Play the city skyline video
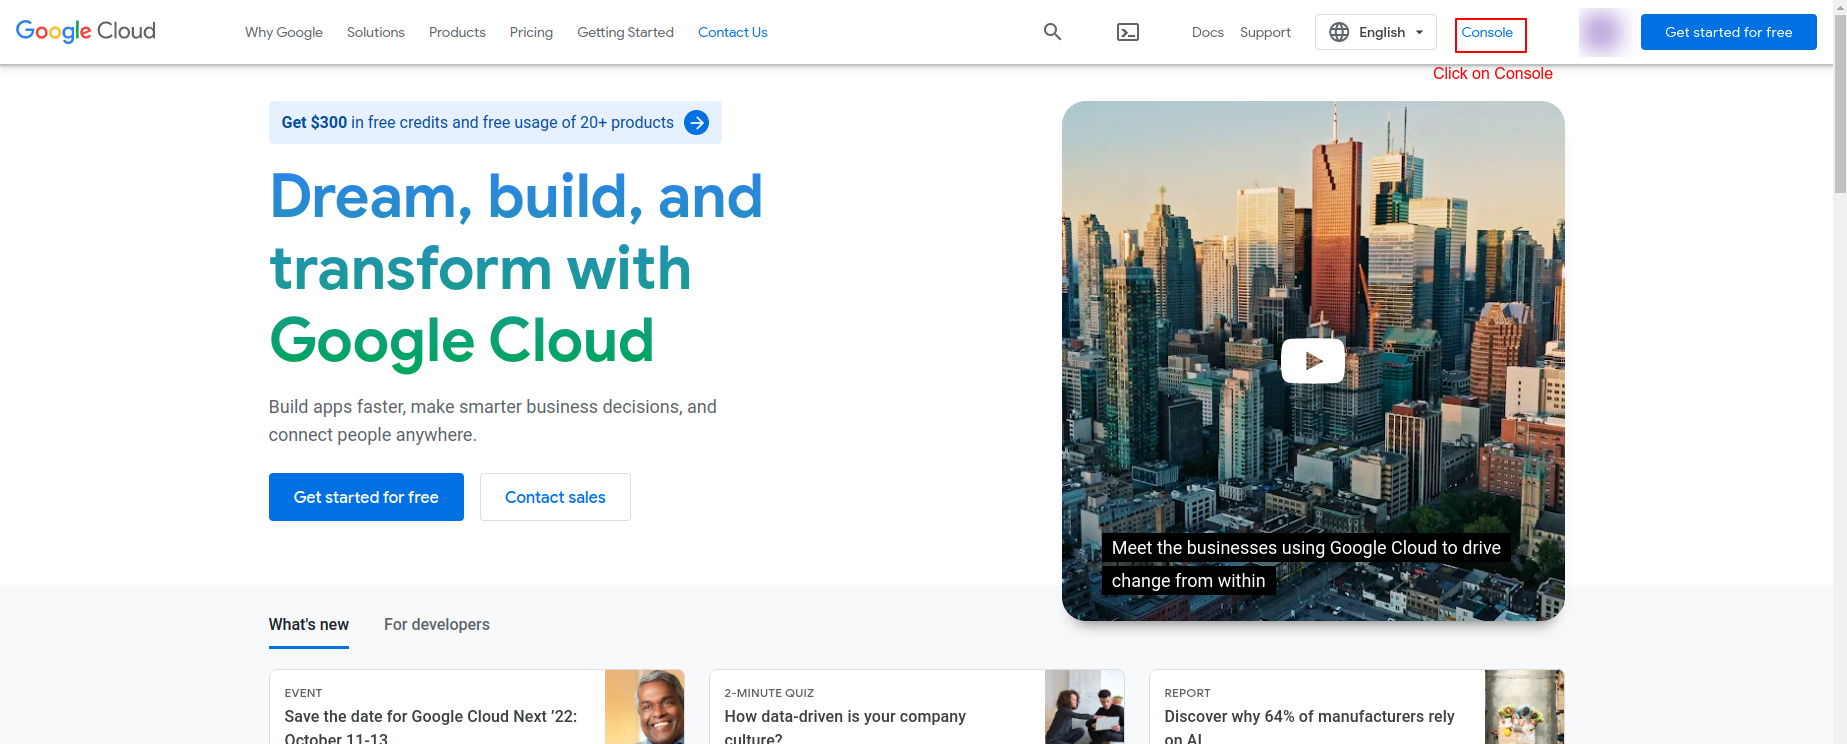The width and height of the screenshot is (1847, 744). click(x=1312, y=361)
